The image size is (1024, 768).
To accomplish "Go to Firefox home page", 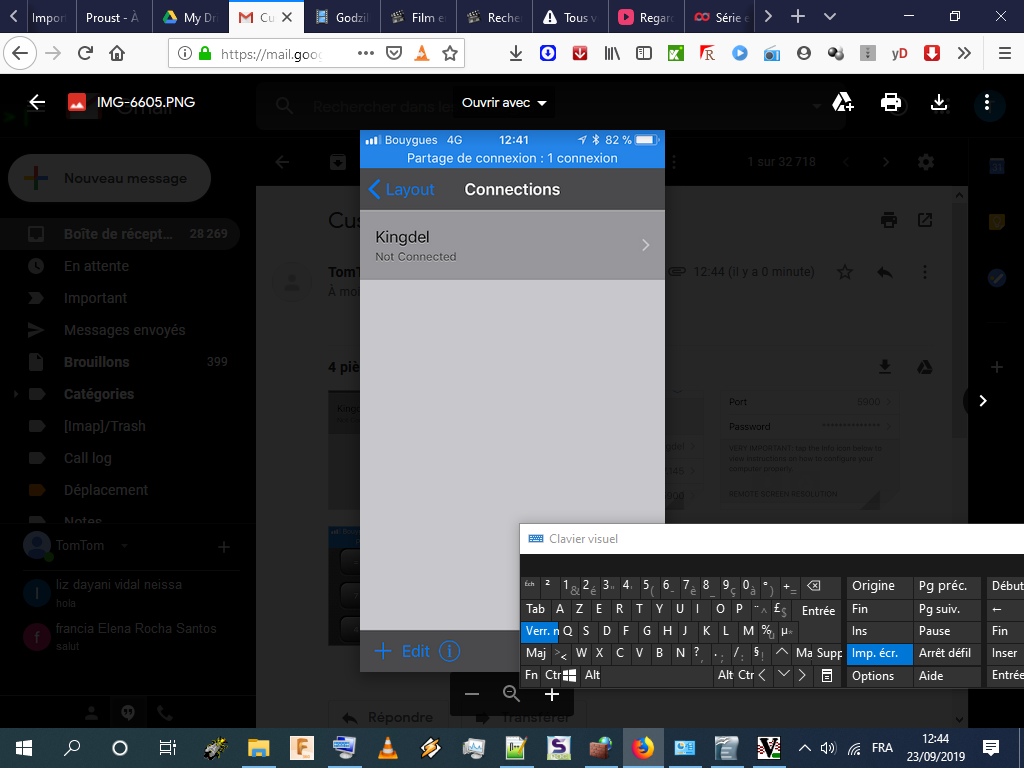I will (x=117, y=53).
